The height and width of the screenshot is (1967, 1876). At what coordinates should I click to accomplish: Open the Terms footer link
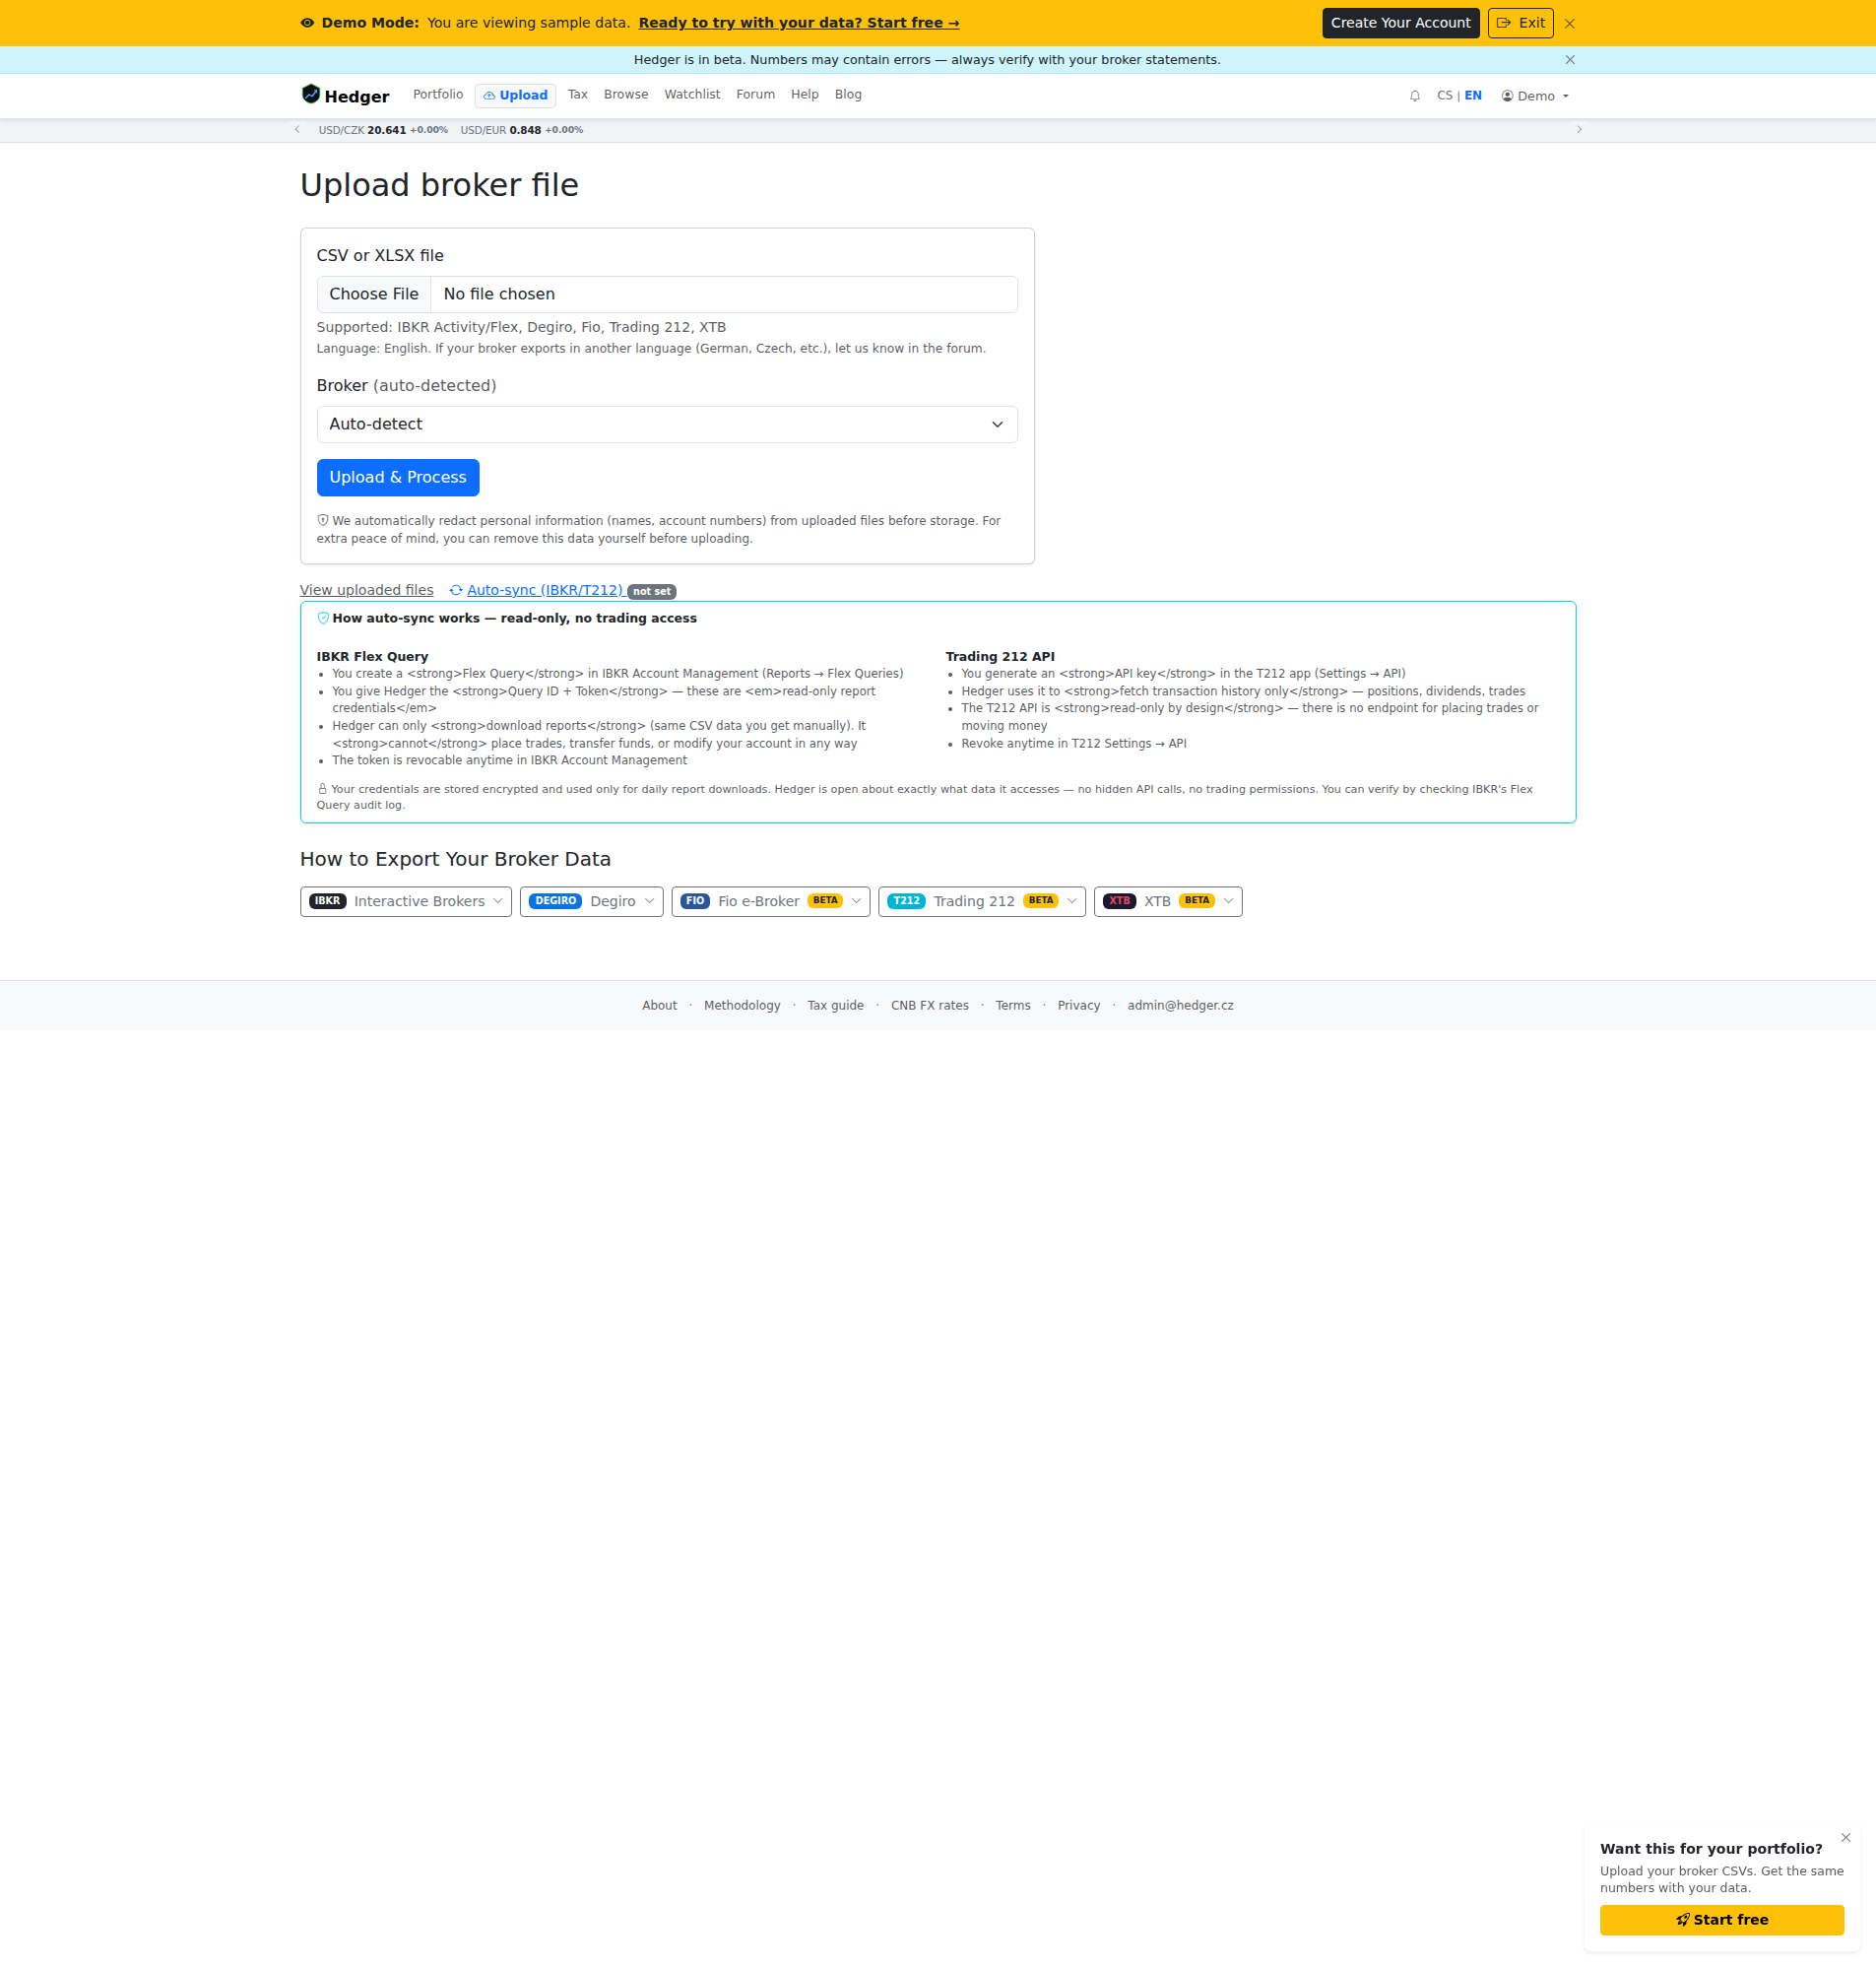[1012, 1005]
